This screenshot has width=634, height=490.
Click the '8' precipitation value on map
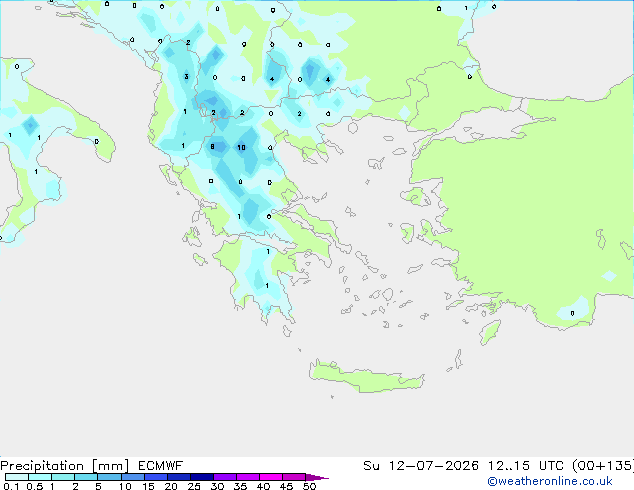pos(212,147)
